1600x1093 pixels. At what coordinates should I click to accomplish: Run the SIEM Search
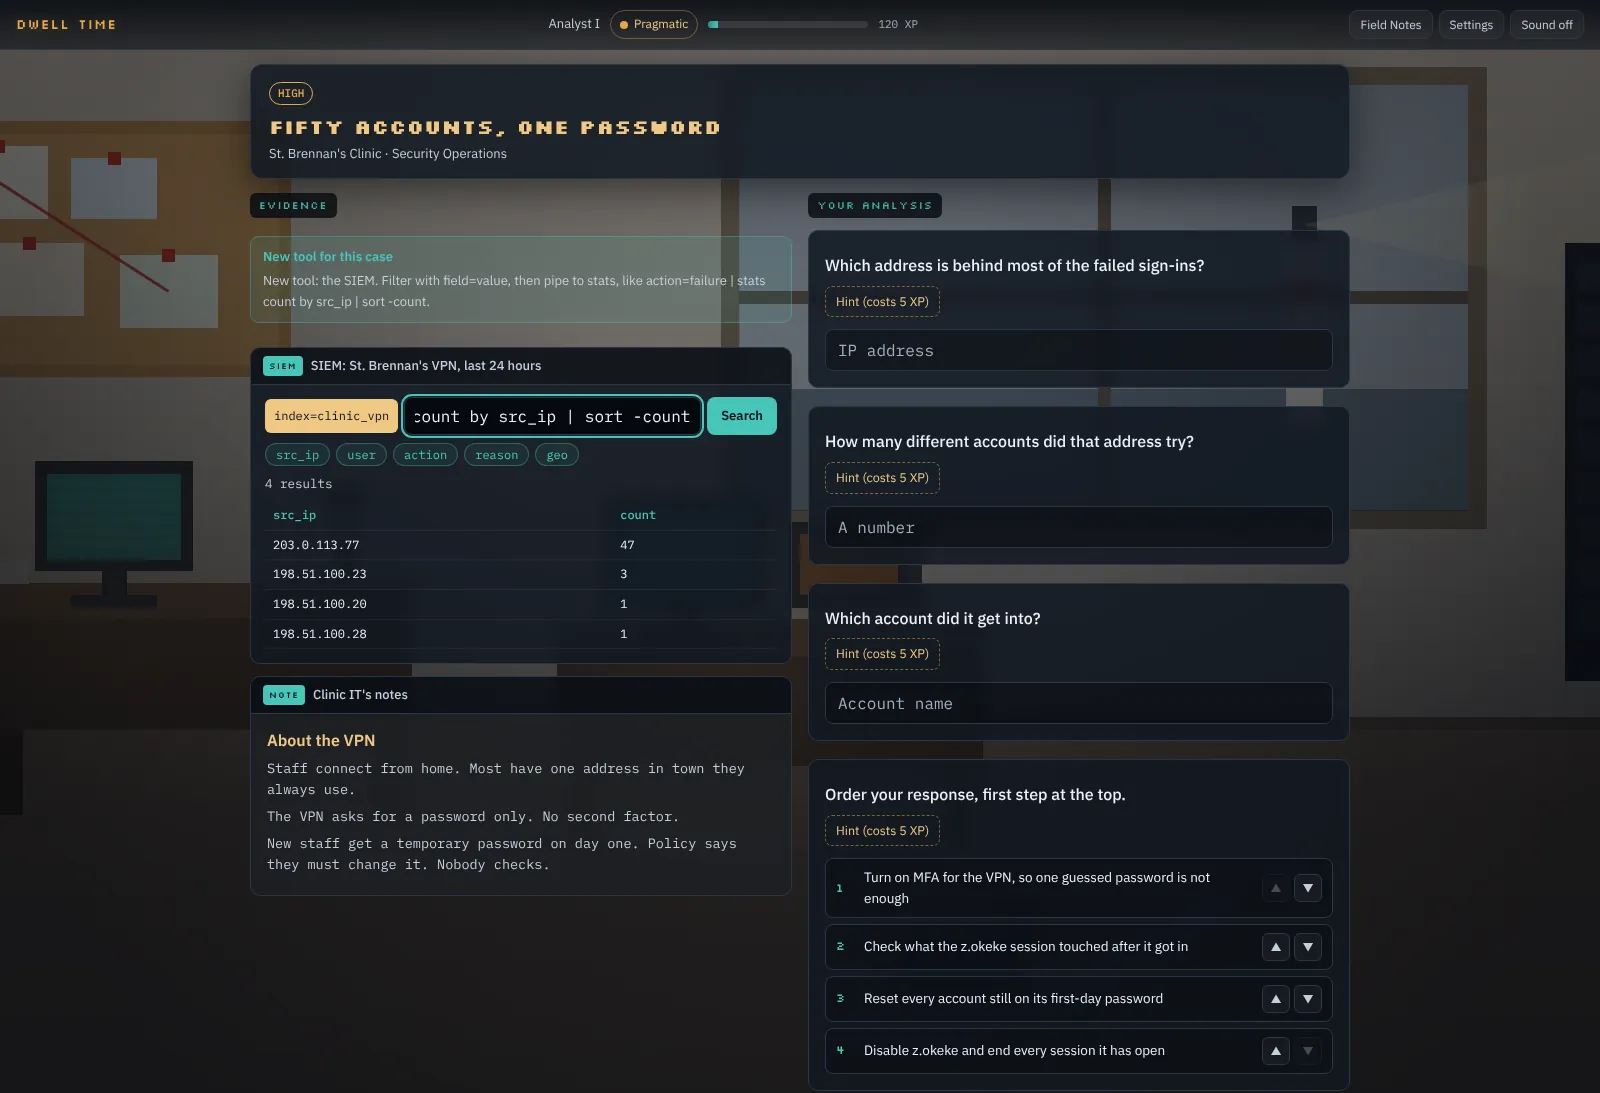tap(741, 416)
